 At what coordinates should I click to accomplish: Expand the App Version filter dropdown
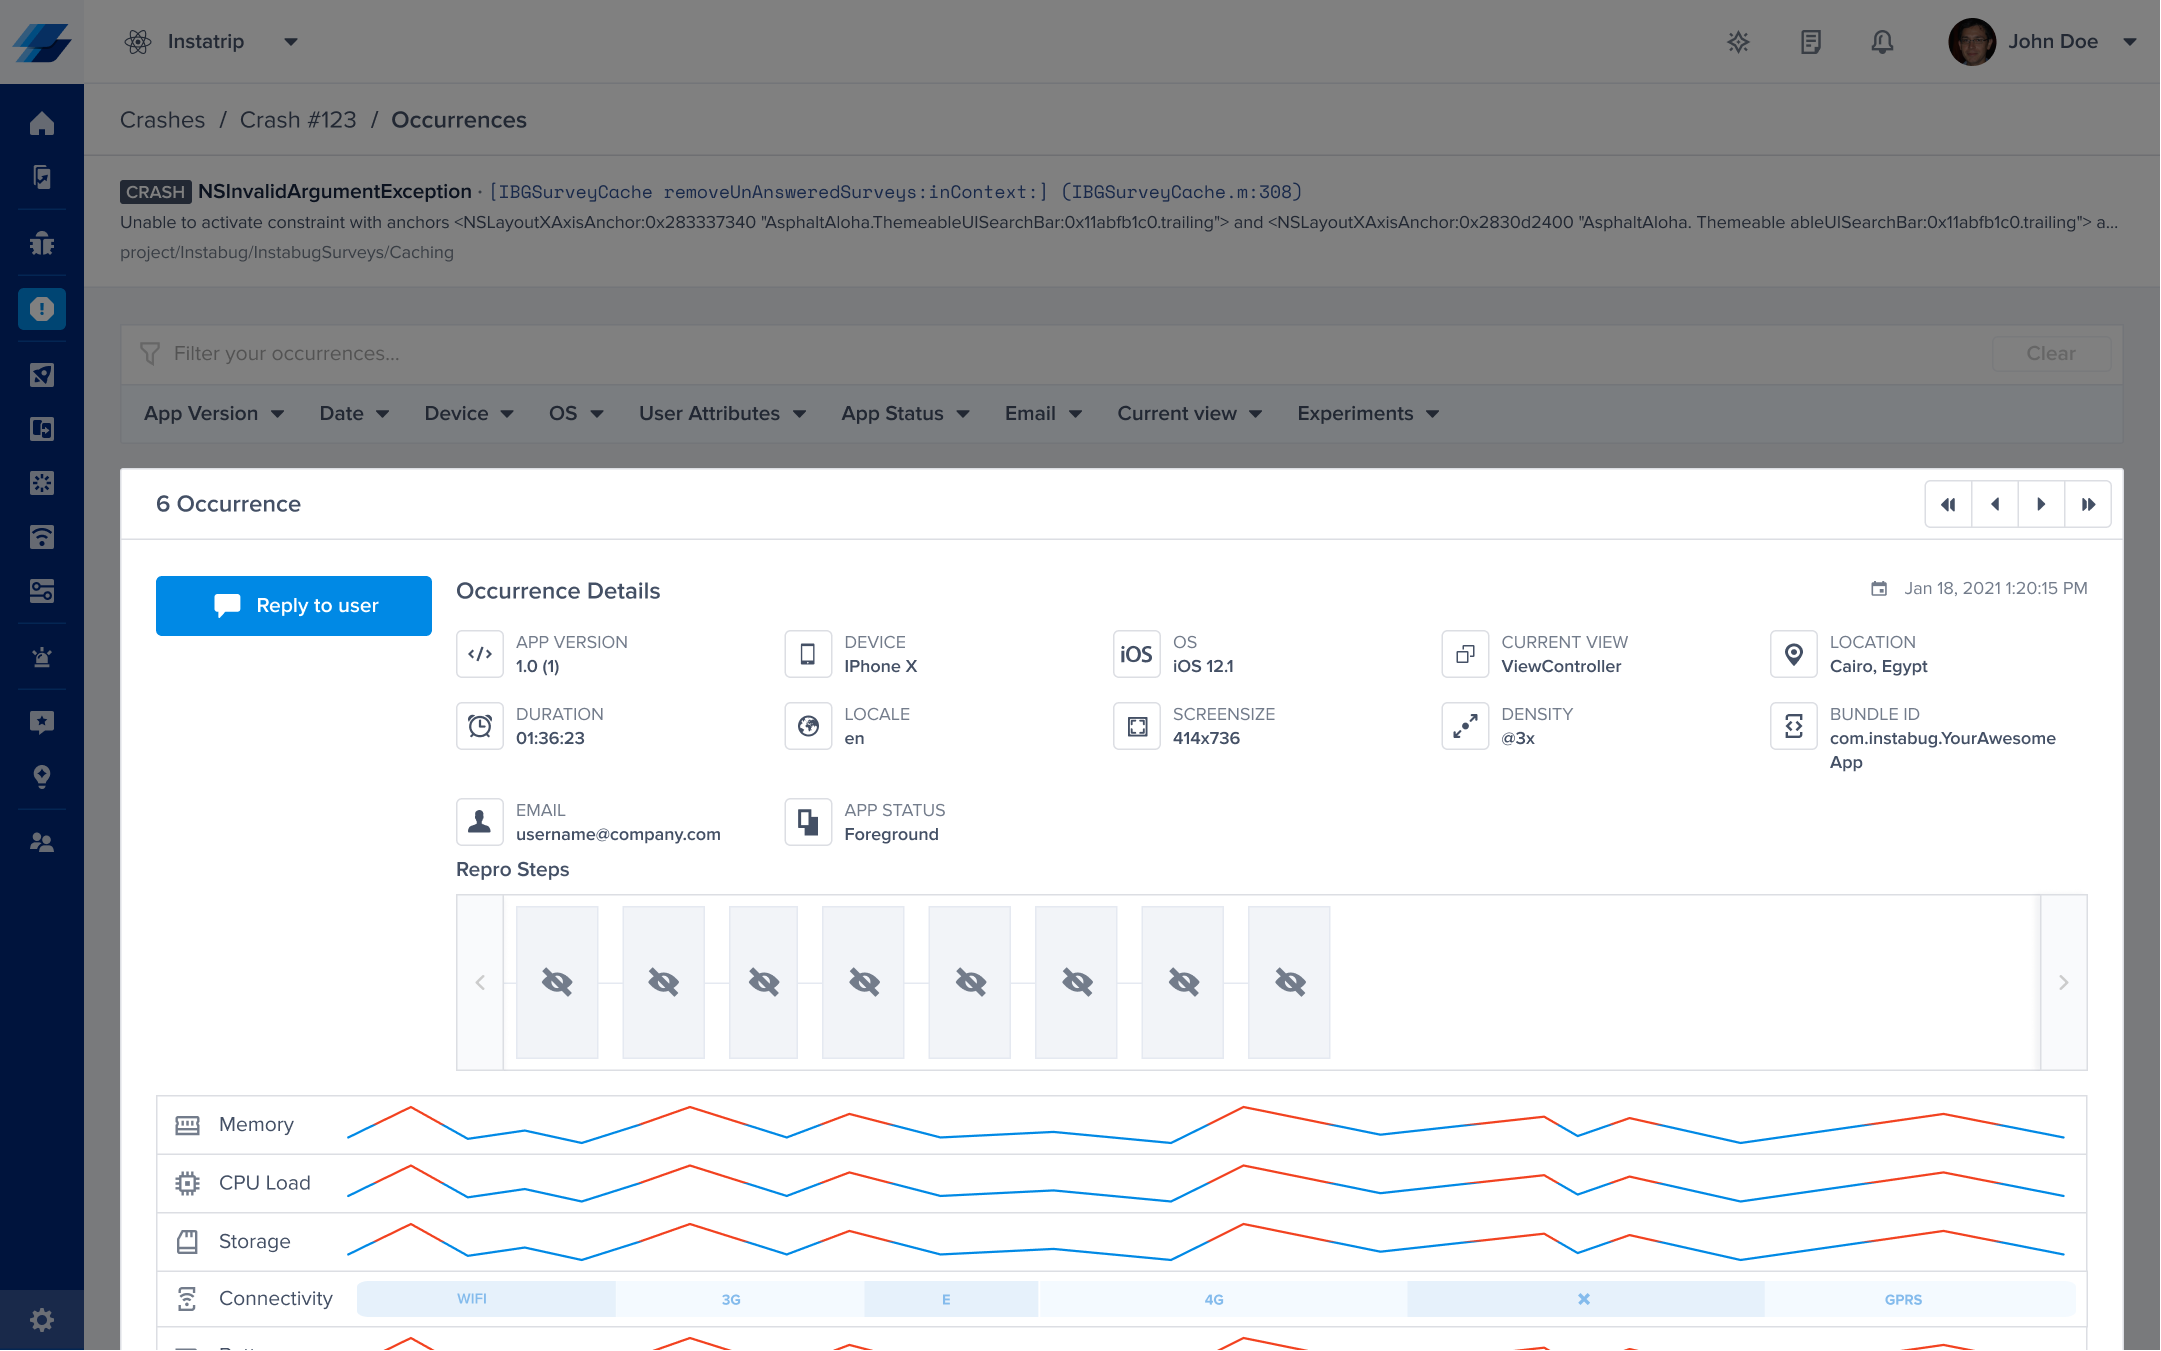(x=214, y=414)
